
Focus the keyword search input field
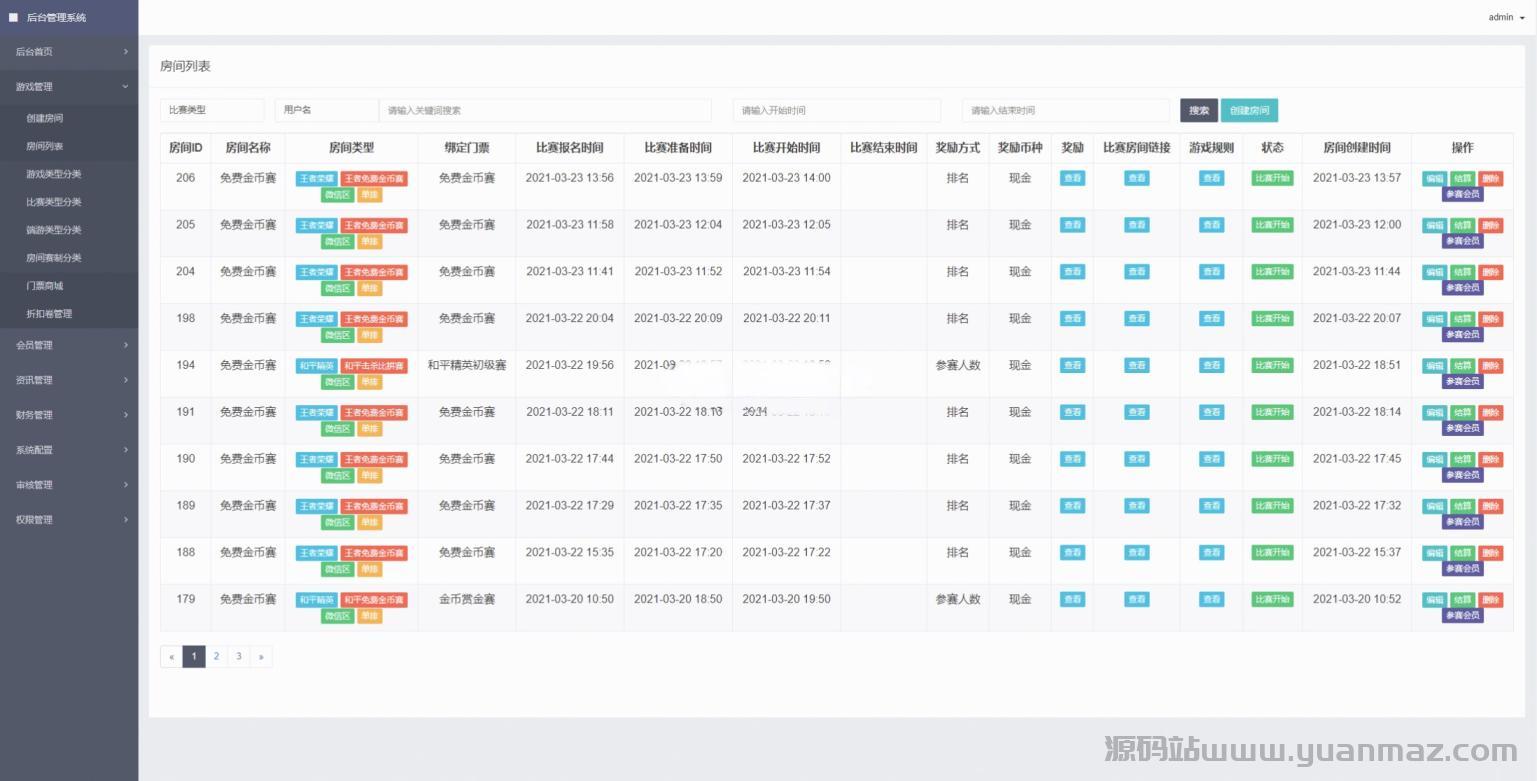(545, 110)
